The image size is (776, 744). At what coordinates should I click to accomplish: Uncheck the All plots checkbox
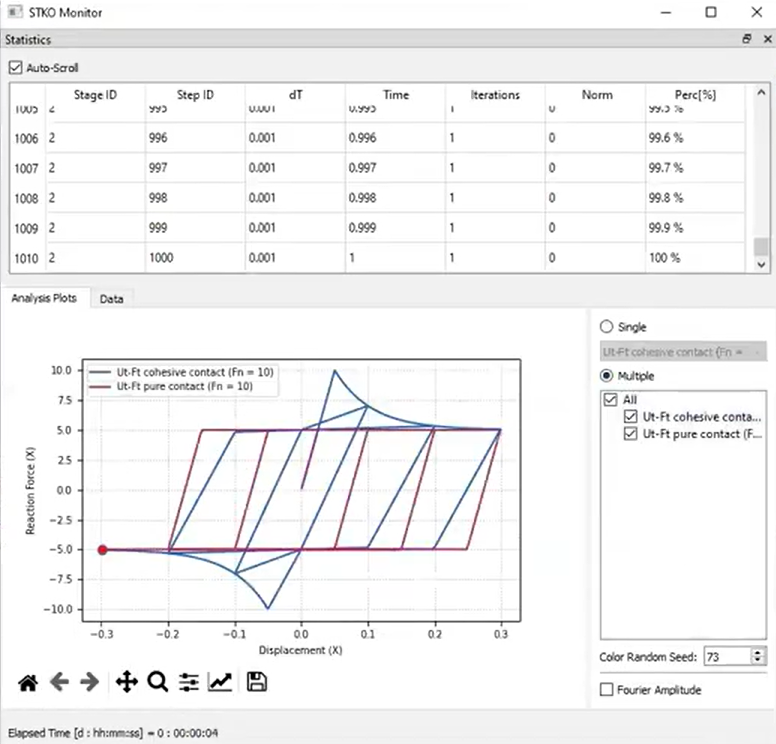pyautogui.click(x=611, y=399)
